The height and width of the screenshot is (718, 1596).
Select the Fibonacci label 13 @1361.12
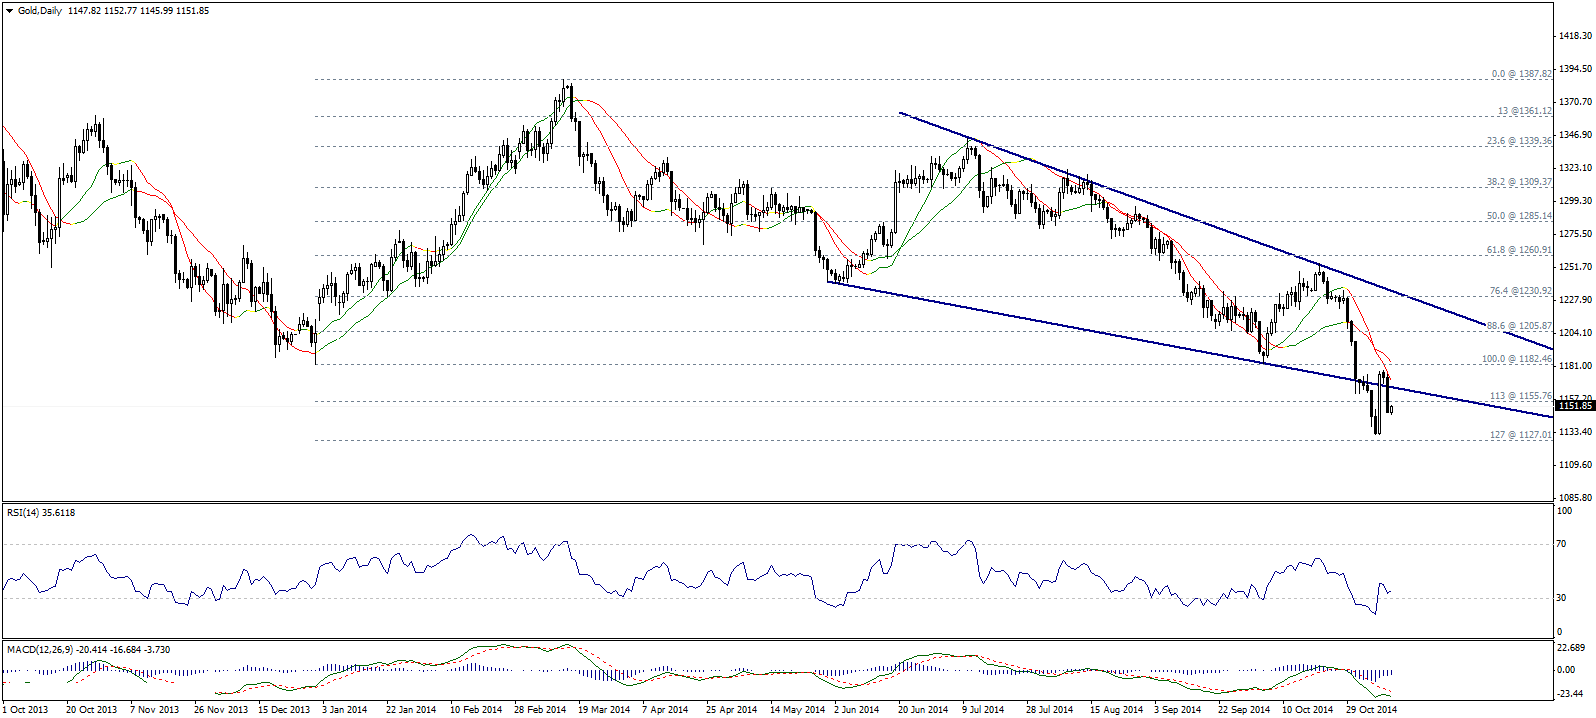tap(1525, 111)
